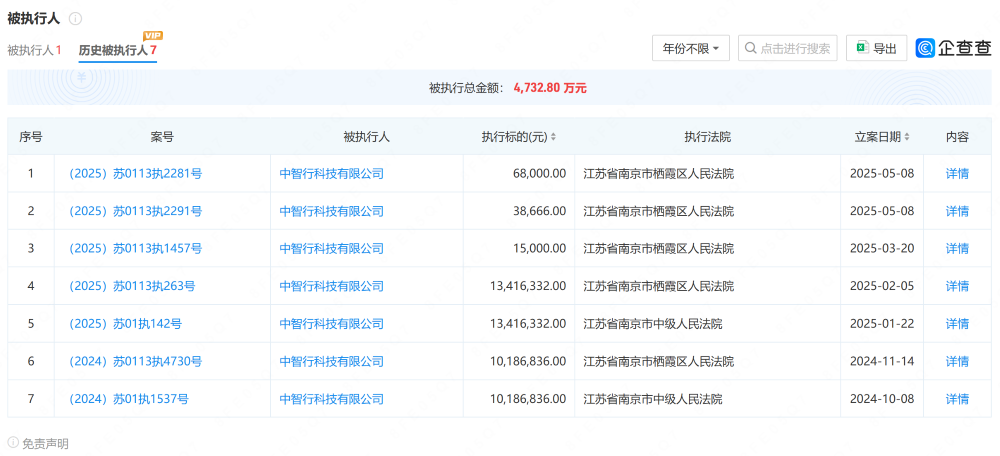View 详情 for row 1 case

pos(957,174)
